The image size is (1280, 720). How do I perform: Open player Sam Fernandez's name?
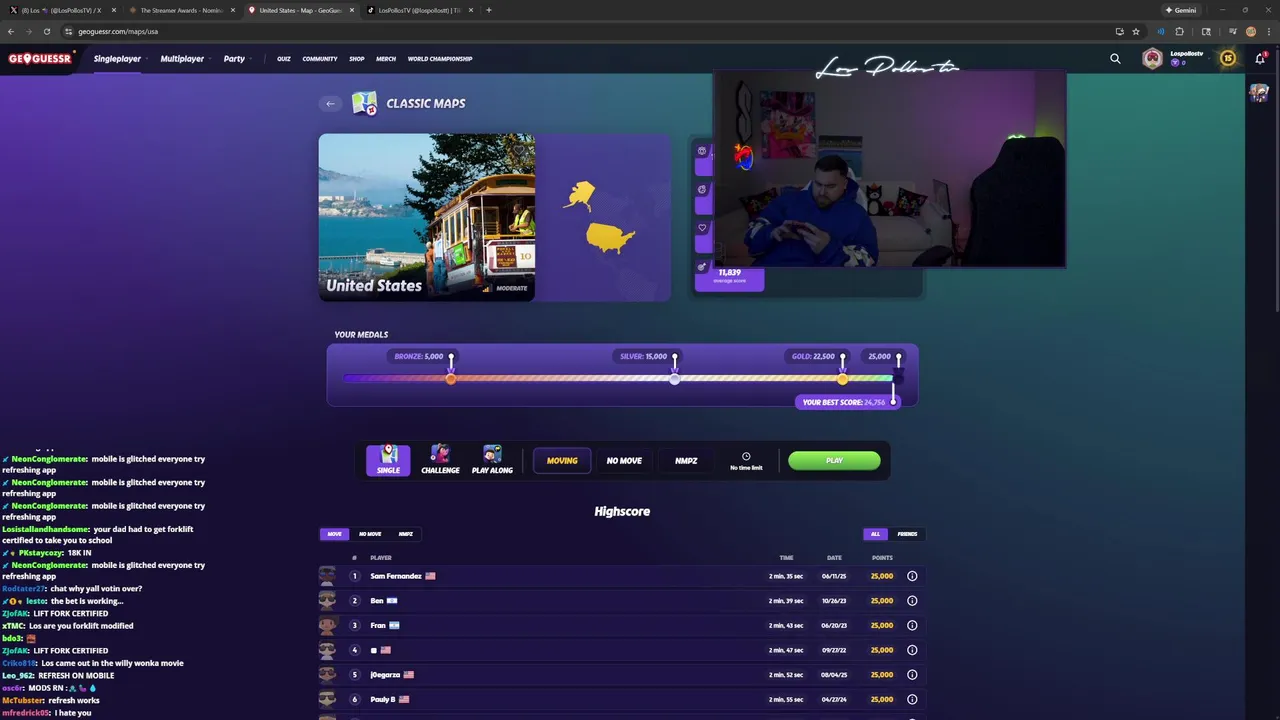[396, 576]
